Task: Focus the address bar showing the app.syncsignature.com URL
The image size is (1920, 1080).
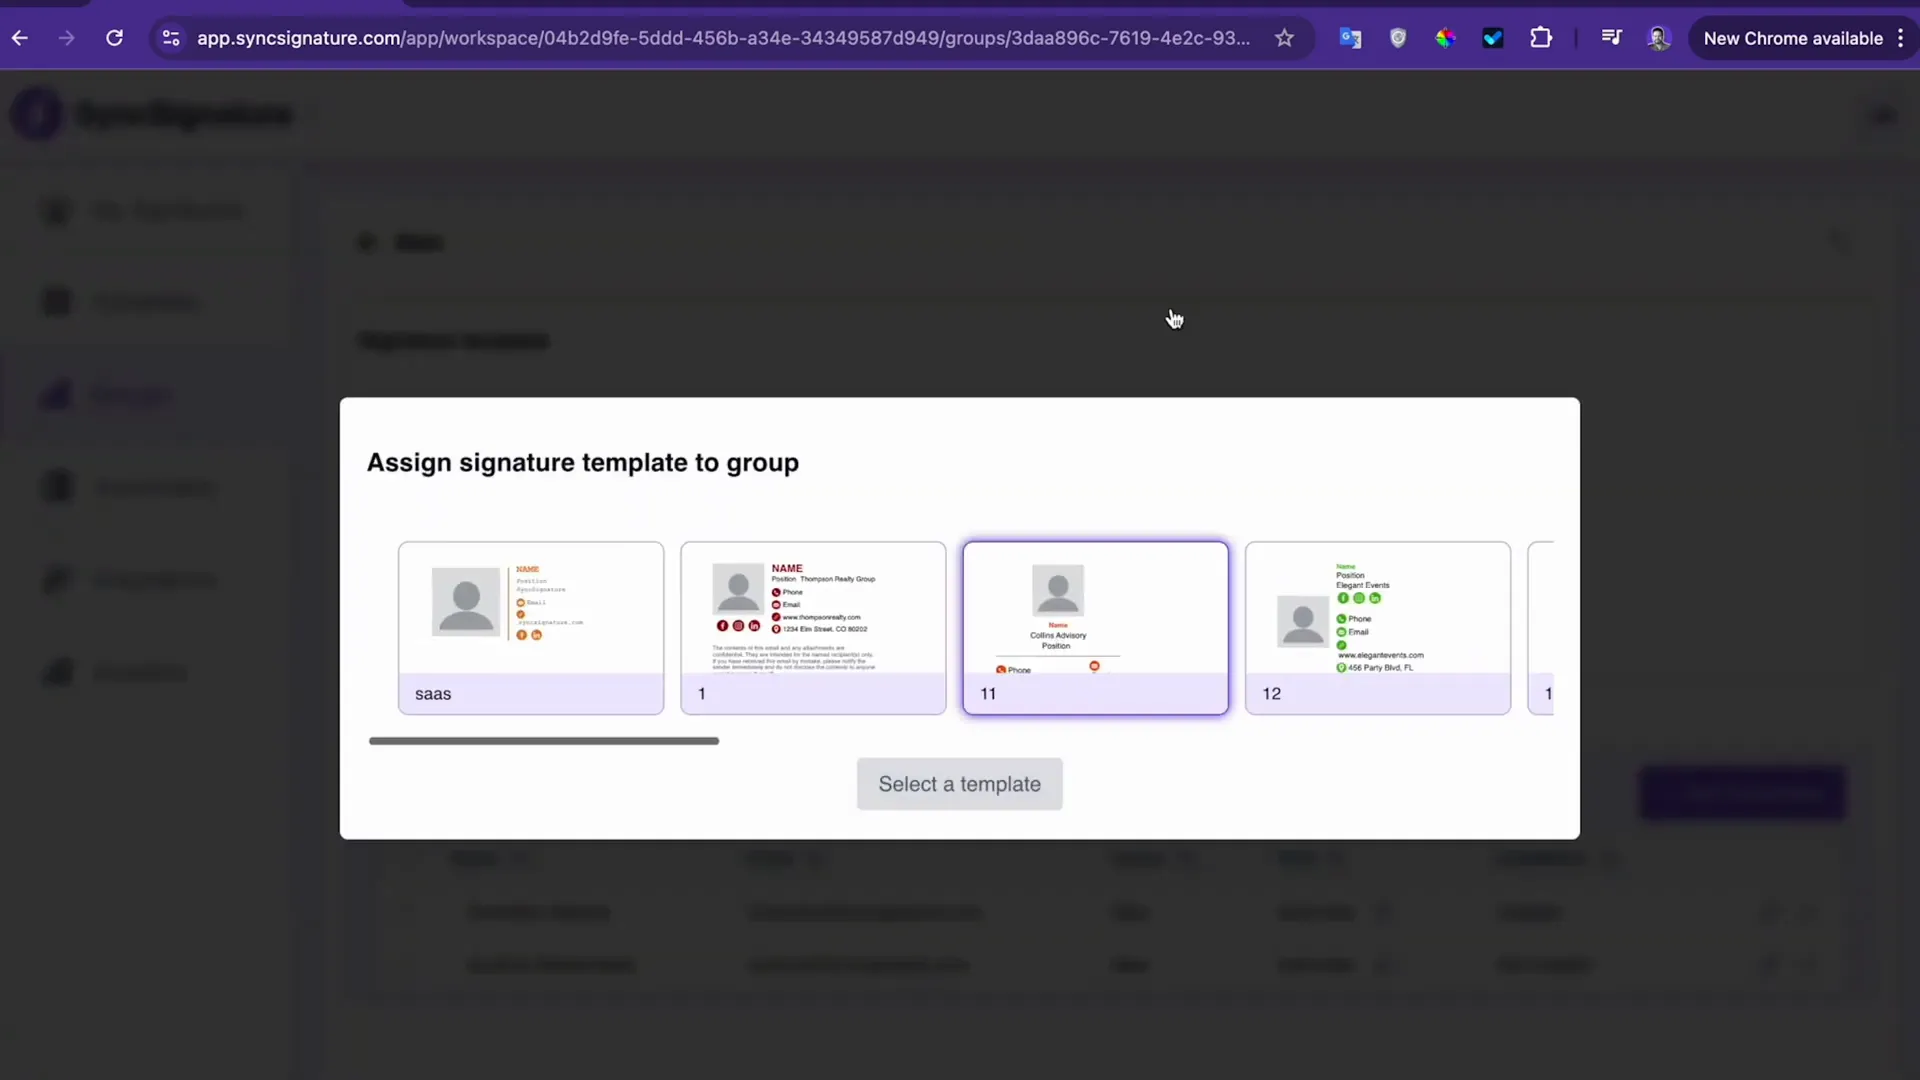Action: click(722, 38)
